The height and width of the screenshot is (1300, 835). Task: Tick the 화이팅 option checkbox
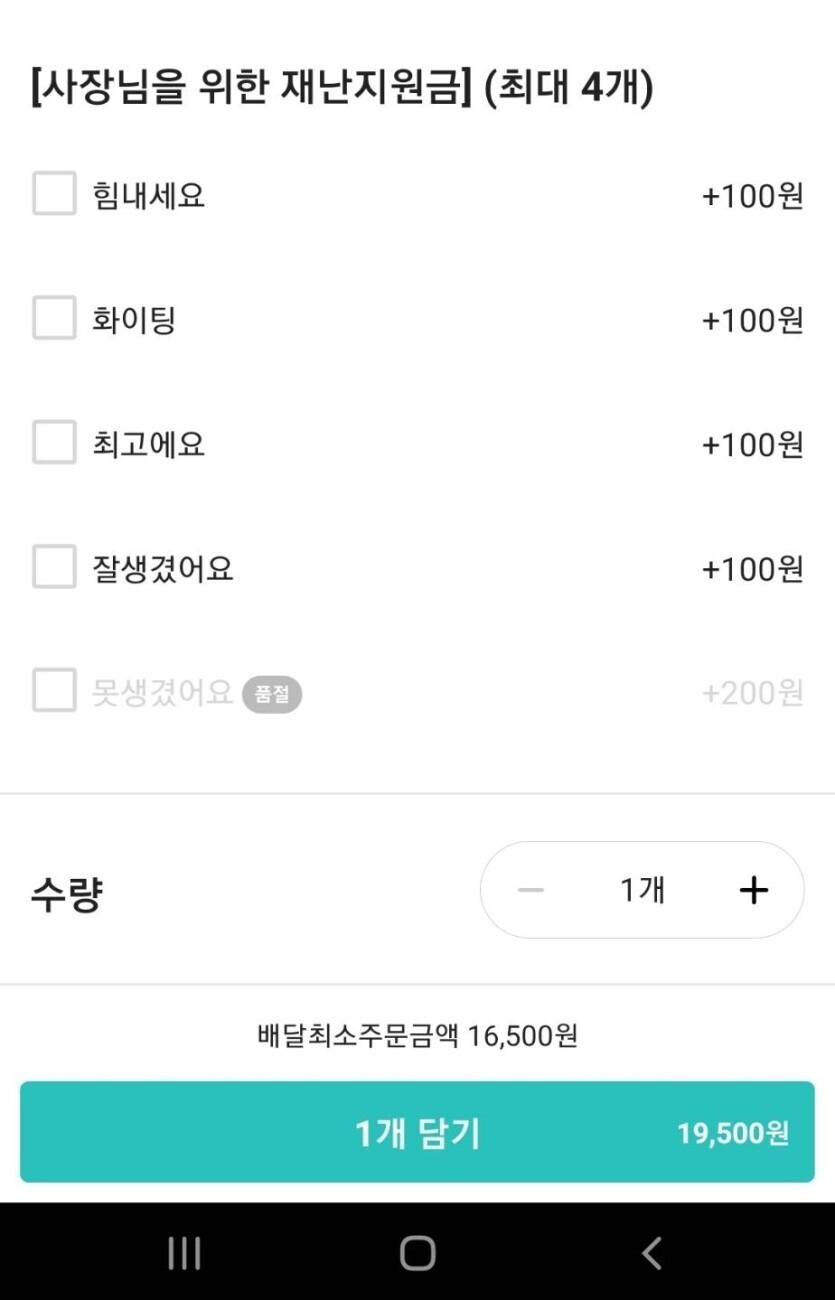pos(54,319)
